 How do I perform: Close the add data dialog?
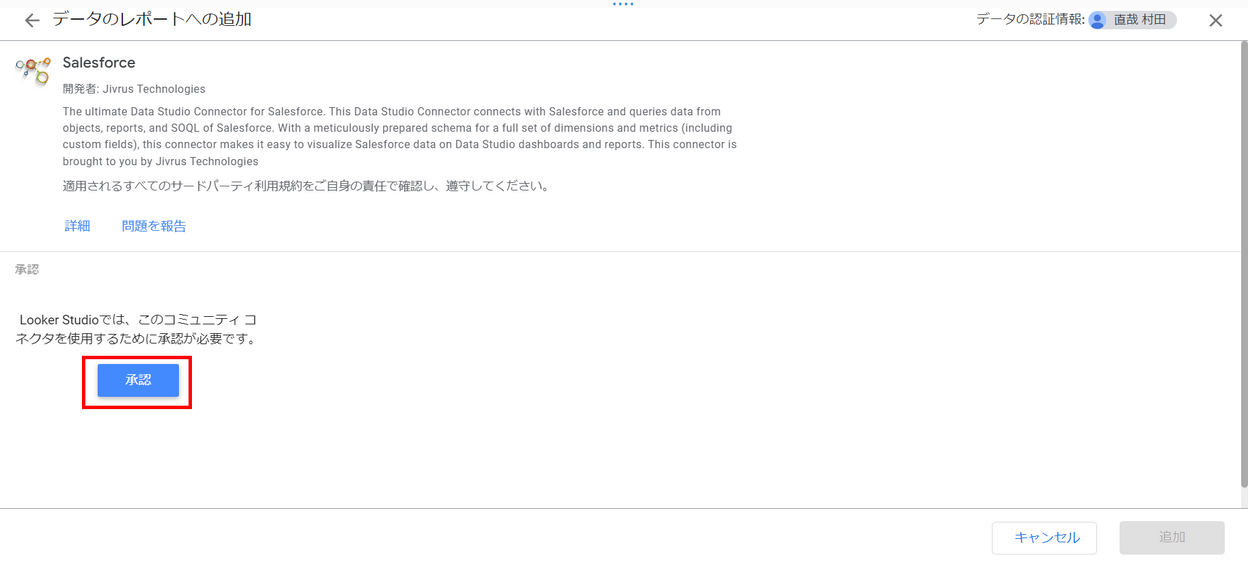click(x=1216, y=20)
